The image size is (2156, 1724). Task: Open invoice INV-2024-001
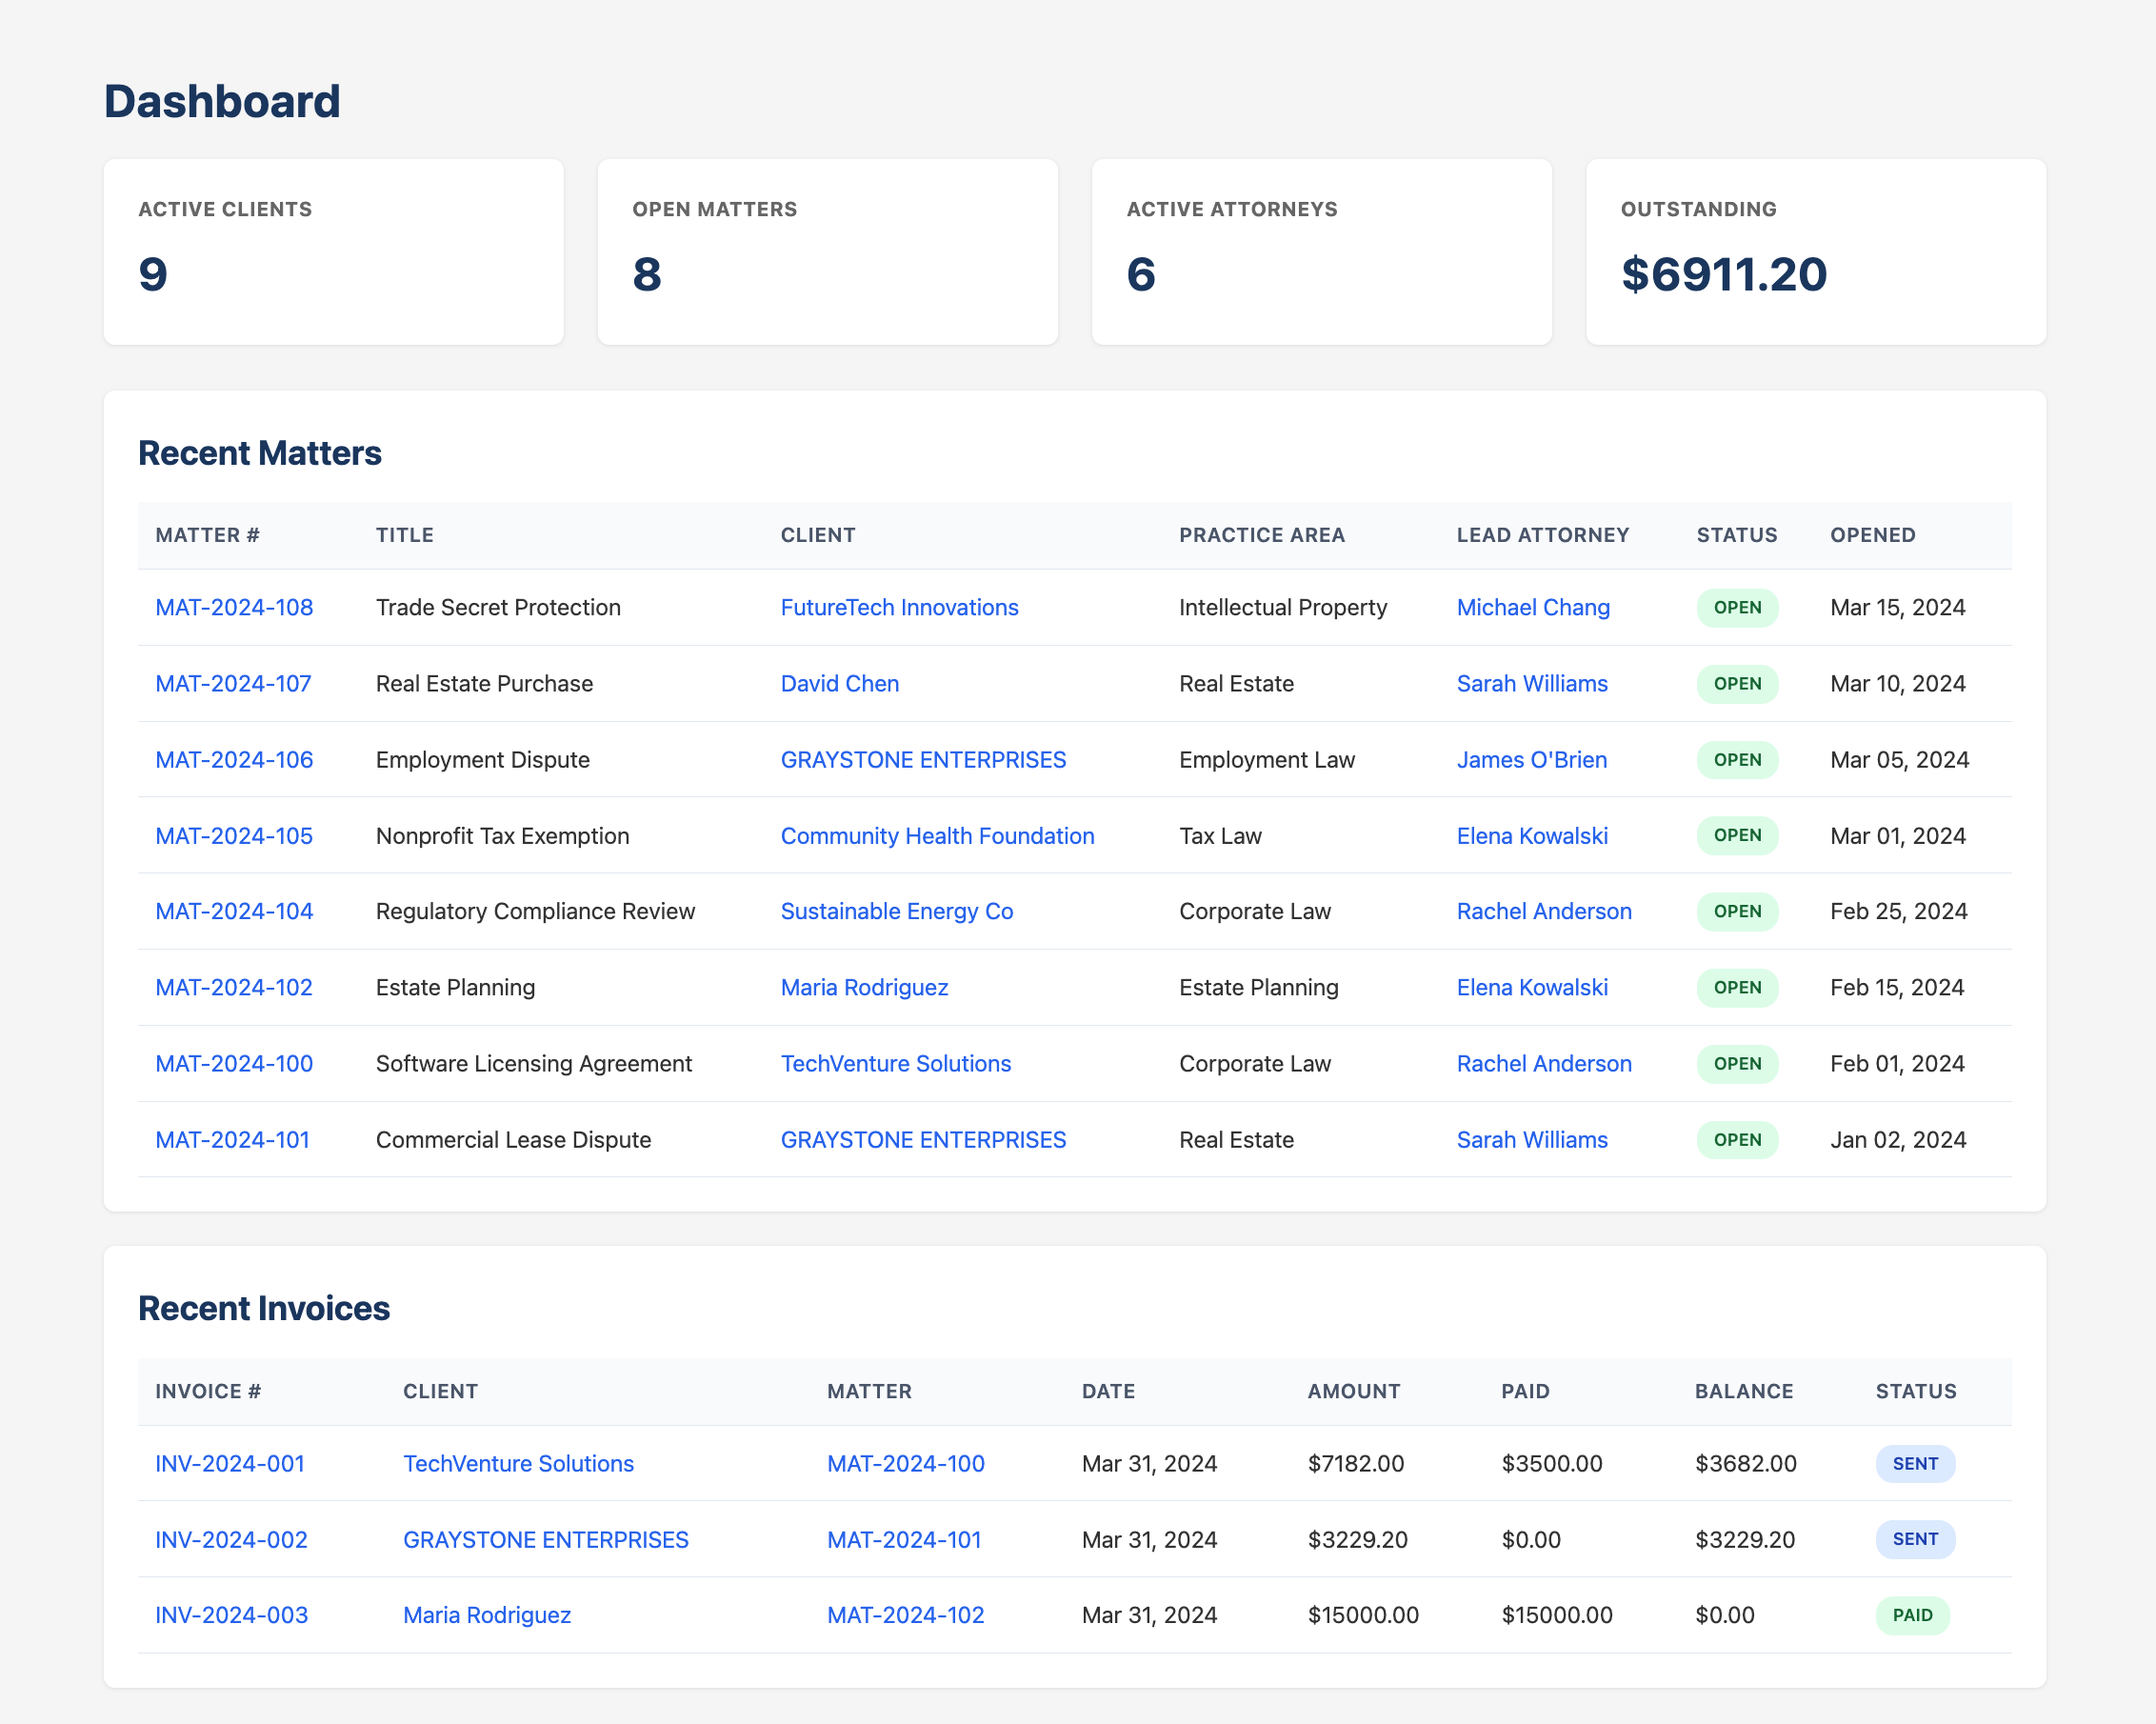(x=229, y=1463)
